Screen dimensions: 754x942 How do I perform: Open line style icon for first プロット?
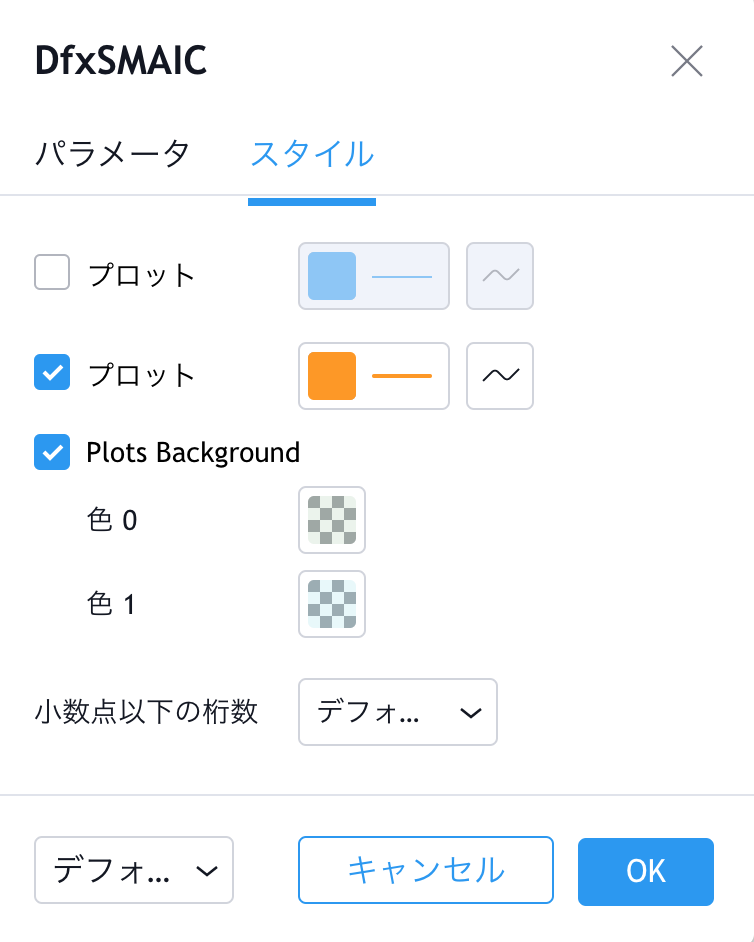click(500, 276)
